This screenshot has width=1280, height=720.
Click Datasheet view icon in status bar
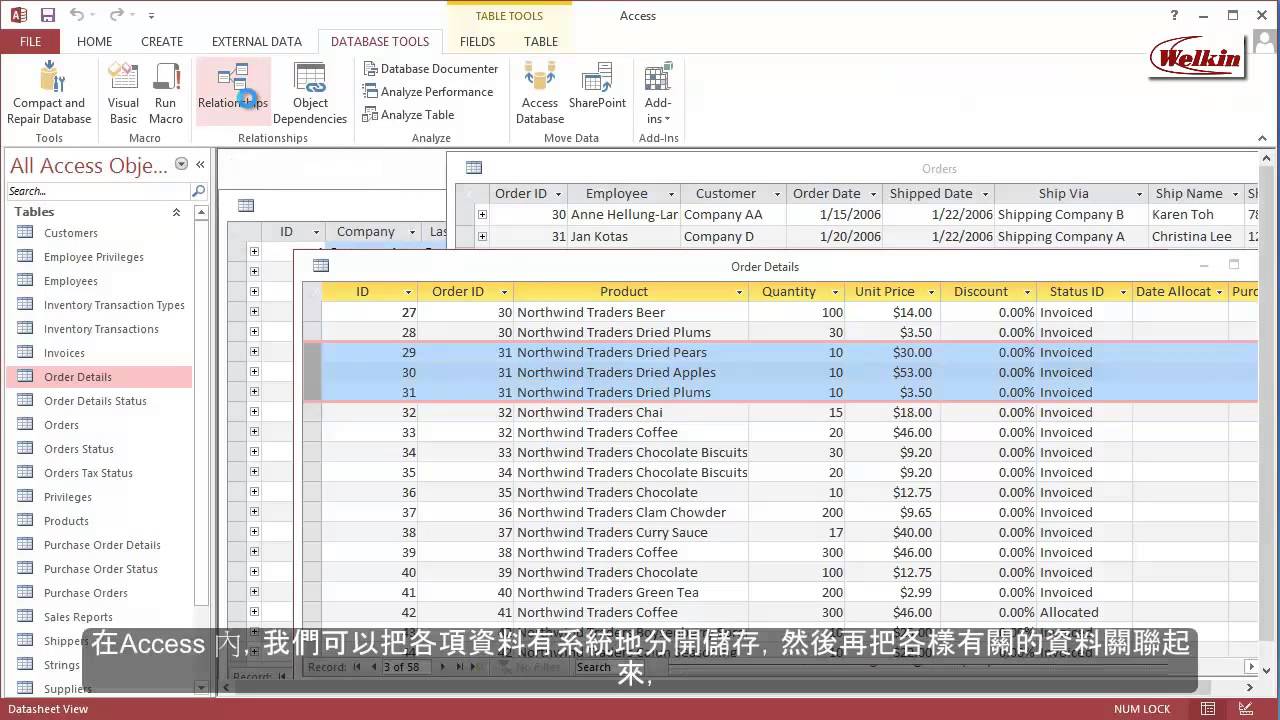pyautogui.click(x=1208, y=709)
